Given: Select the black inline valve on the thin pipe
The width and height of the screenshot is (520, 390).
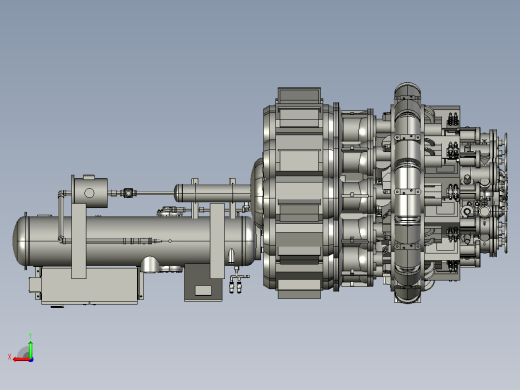Looking at the screenshot, I should 128,193.
